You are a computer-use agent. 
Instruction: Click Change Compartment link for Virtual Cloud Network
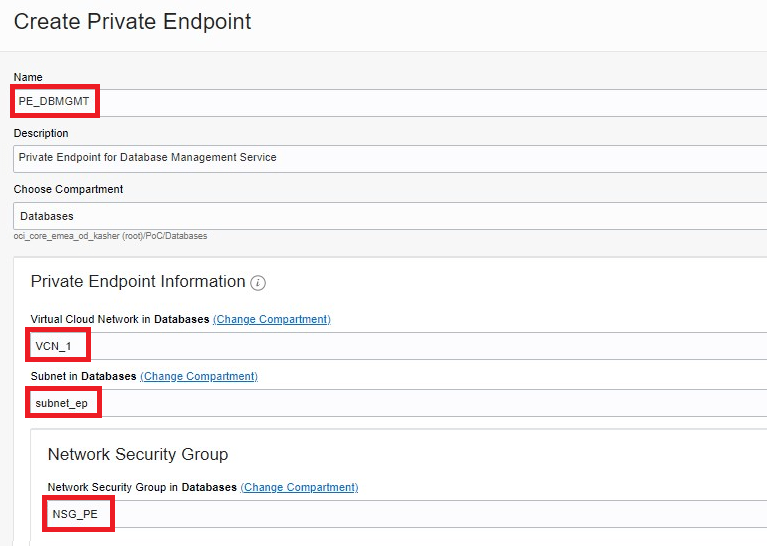point(271,319)
